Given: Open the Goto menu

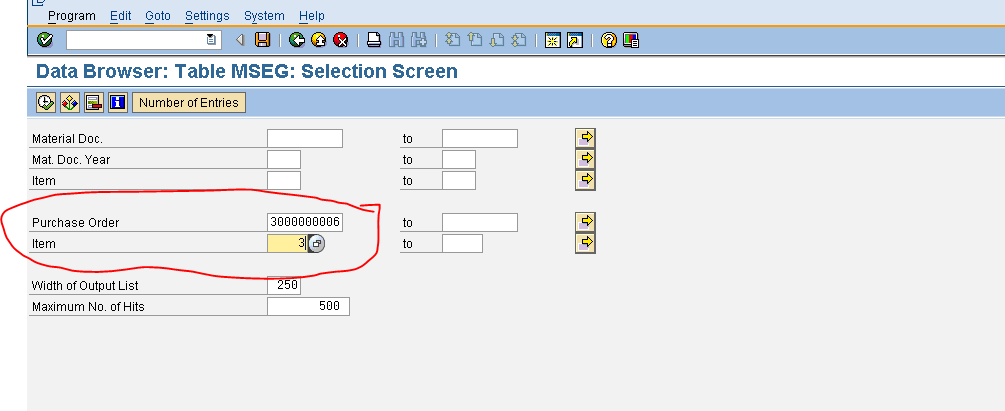Looking at the screenshot, I should [x=158, y=15].
